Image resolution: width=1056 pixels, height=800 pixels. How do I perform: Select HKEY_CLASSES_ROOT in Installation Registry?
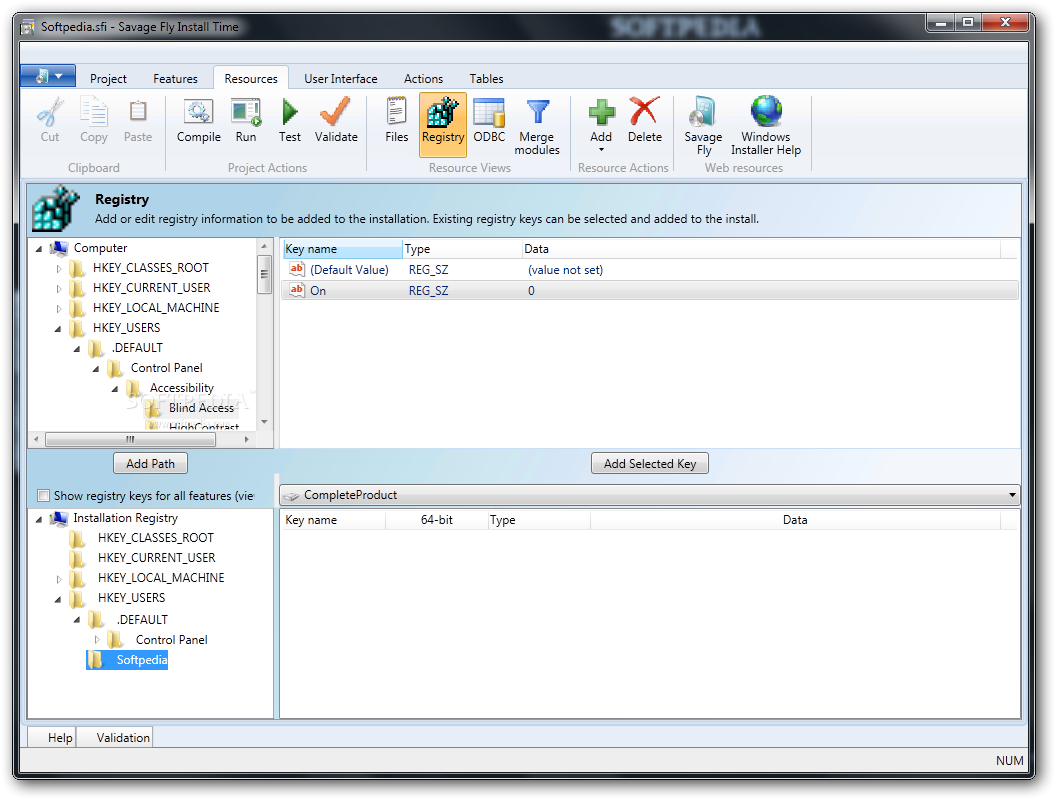coord(156,538)
